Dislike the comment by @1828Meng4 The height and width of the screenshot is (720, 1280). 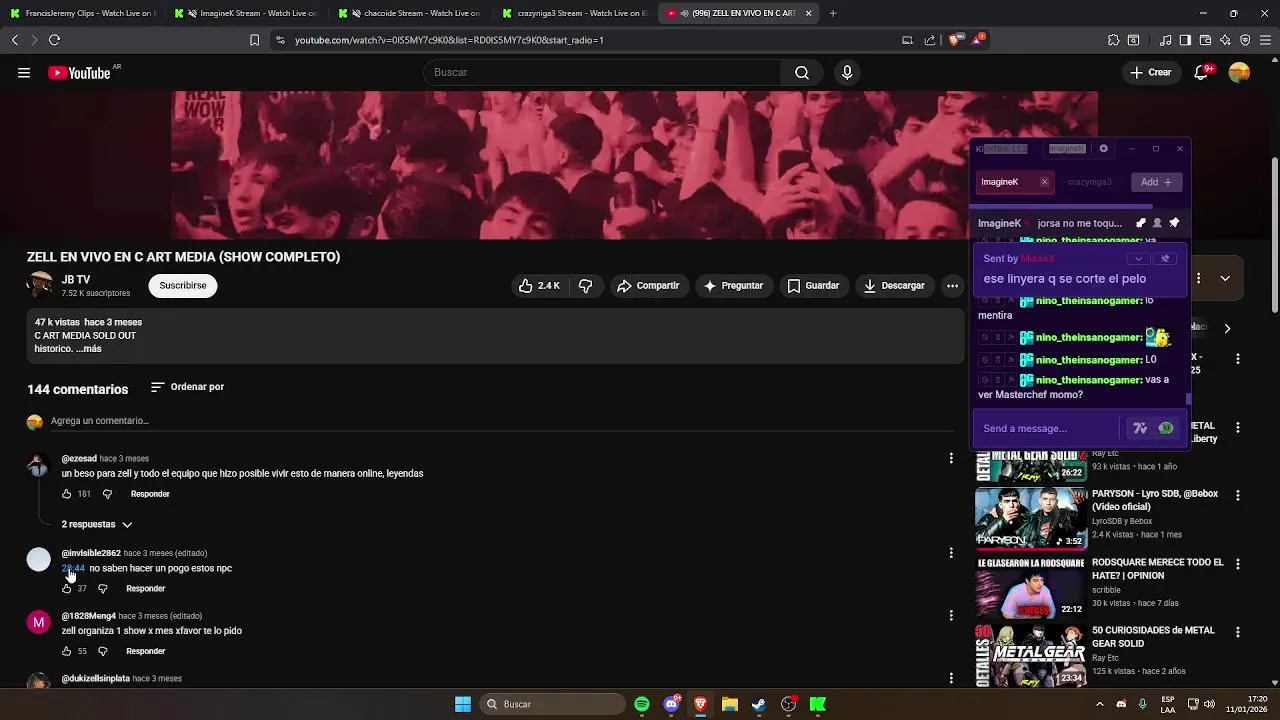pos(102,652)
